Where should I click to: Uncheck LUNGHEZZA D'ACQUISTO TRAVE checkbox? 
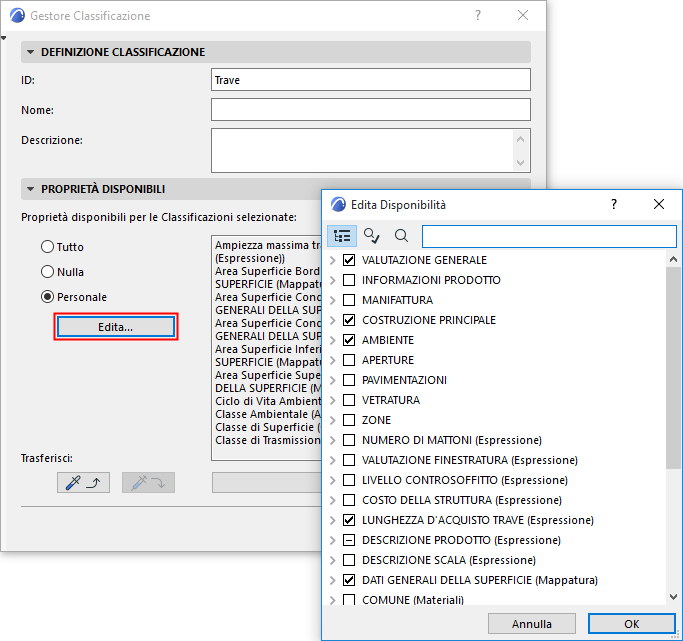[x=349, y=520]
